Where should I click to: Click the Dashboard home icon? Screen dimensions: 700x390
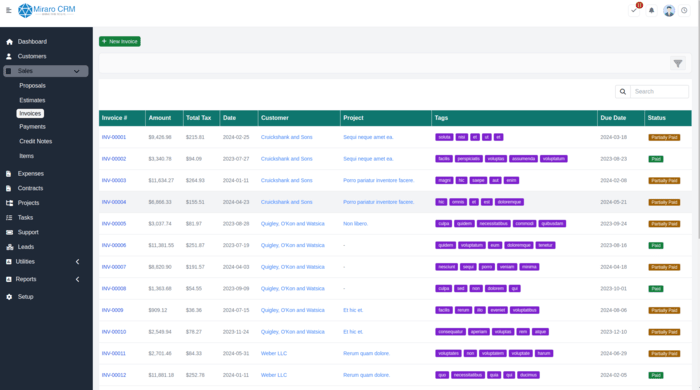[x=9, y=41]
